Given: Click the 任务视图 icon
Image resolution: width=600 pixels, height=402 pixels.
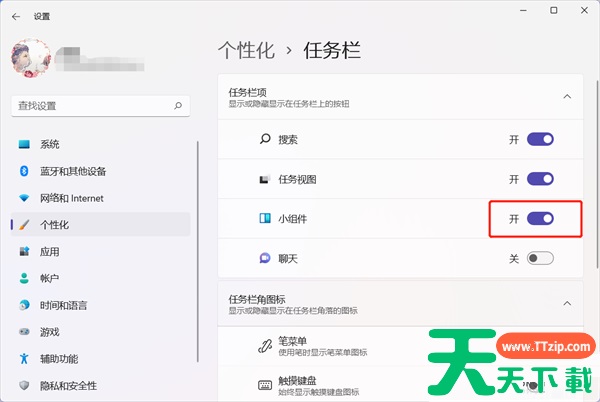Looking at the screenshot, I should (265, 179).
